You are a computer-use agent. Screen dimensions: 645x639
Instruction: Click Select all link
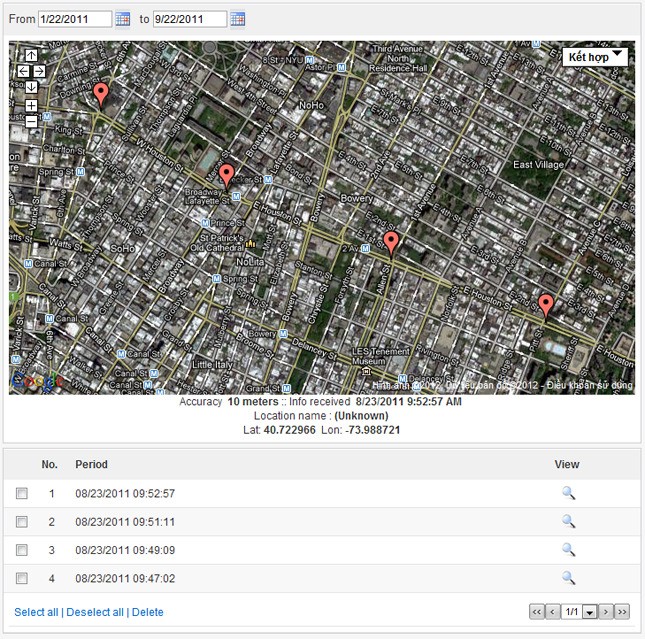pos(36,612)
